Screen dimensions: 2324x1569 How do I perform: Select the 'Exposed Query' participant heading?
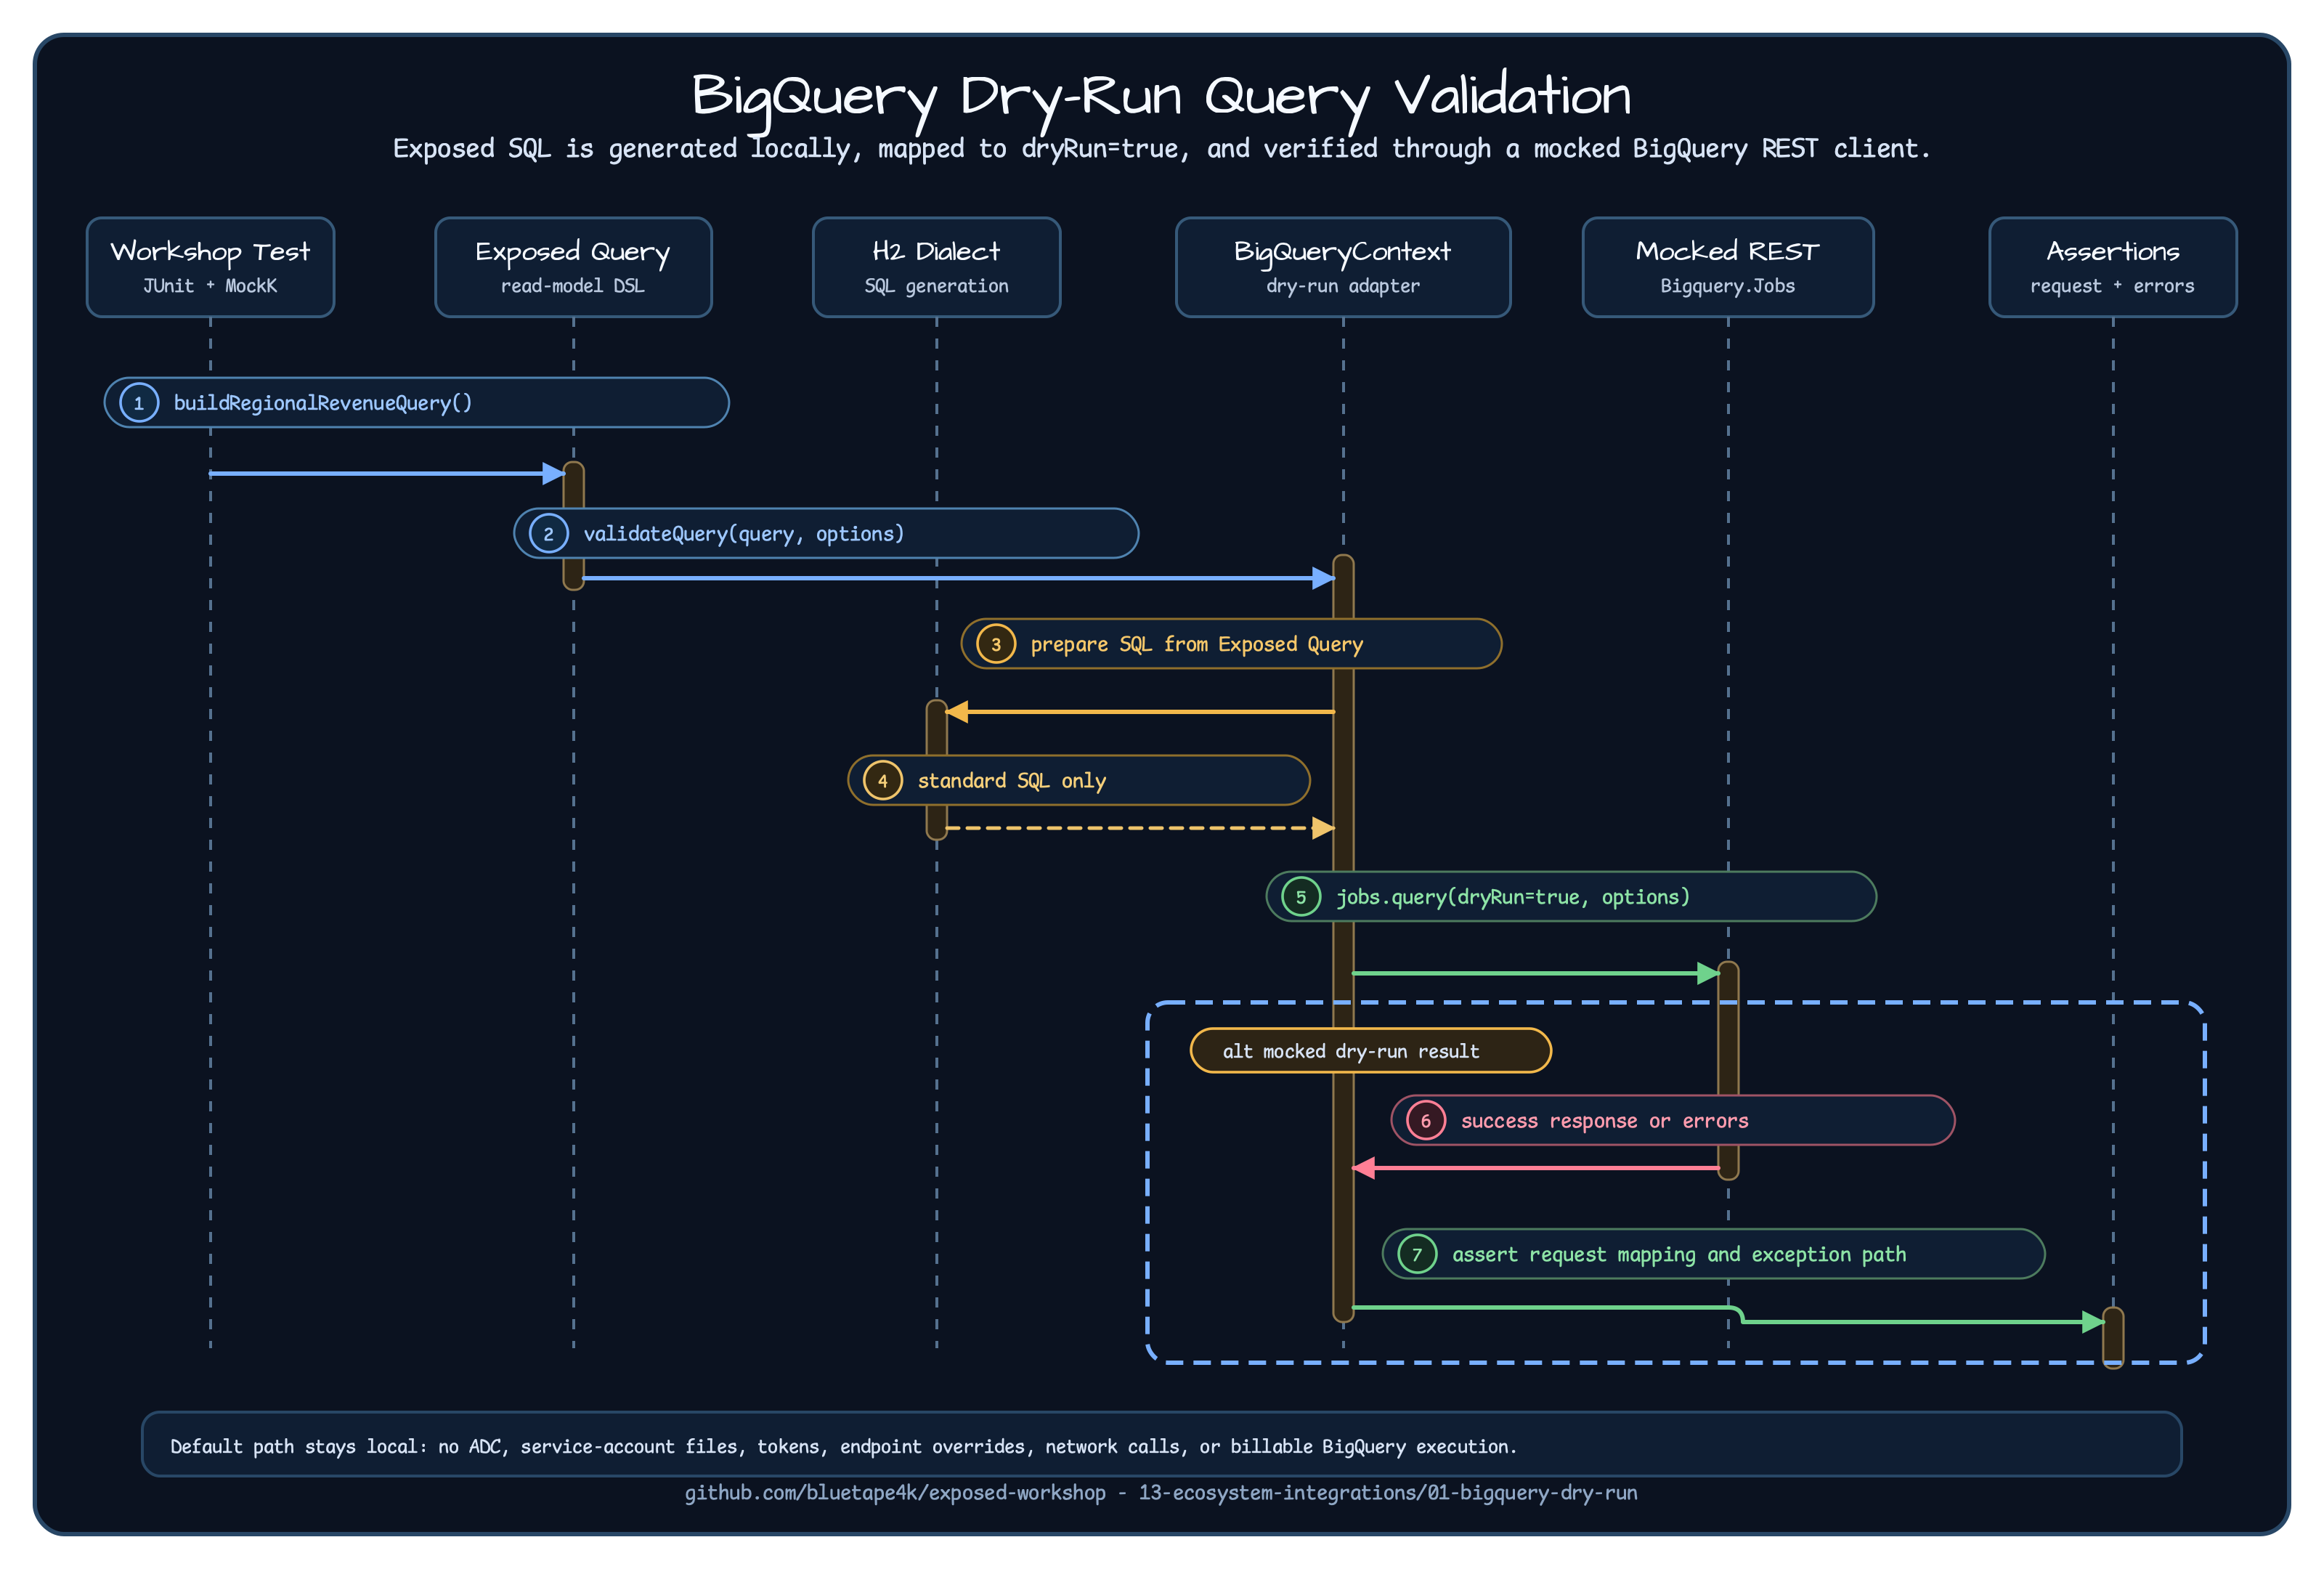click(x=573, y=252)
